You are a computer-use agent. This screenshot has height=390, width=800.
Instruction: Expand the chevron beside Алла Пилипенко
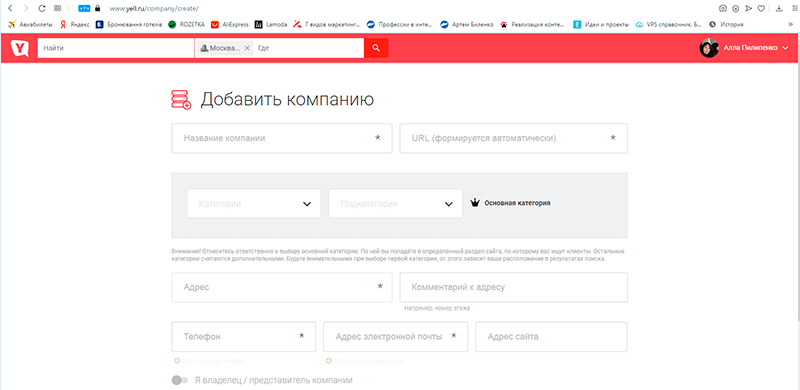click(785, 48)
